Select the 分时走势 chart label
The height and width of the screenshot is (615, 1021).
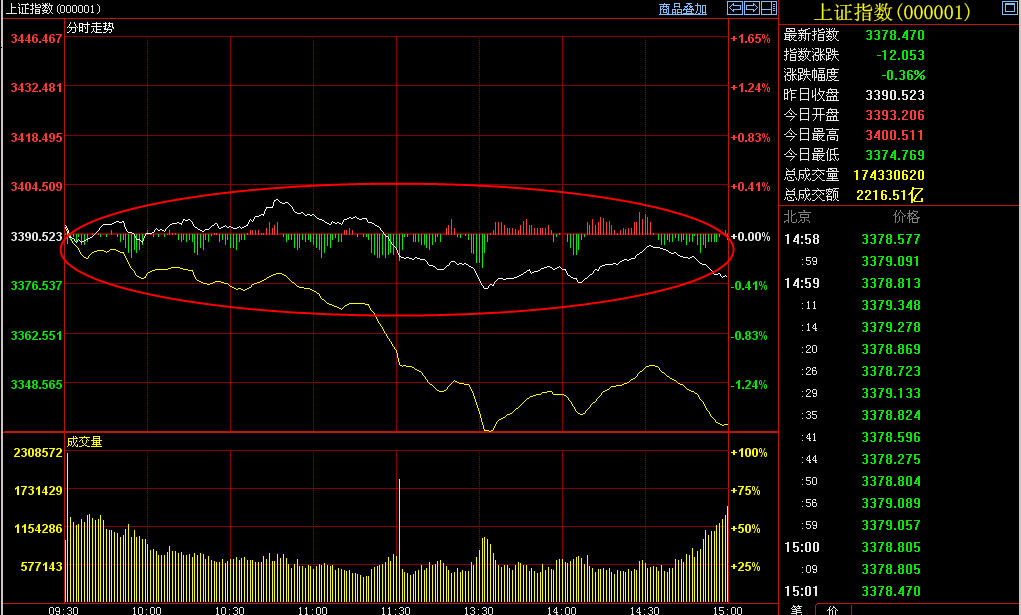click(x=90, y=28)
